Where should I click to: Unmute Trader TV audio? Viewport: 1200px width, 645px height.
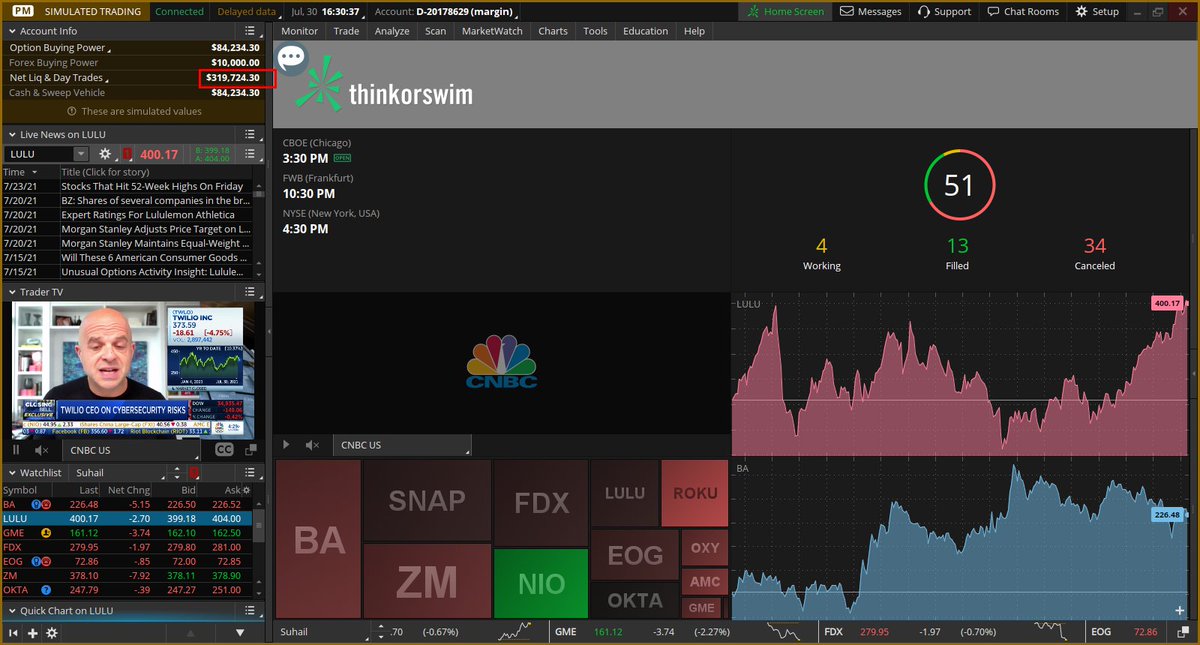(41, 450)
